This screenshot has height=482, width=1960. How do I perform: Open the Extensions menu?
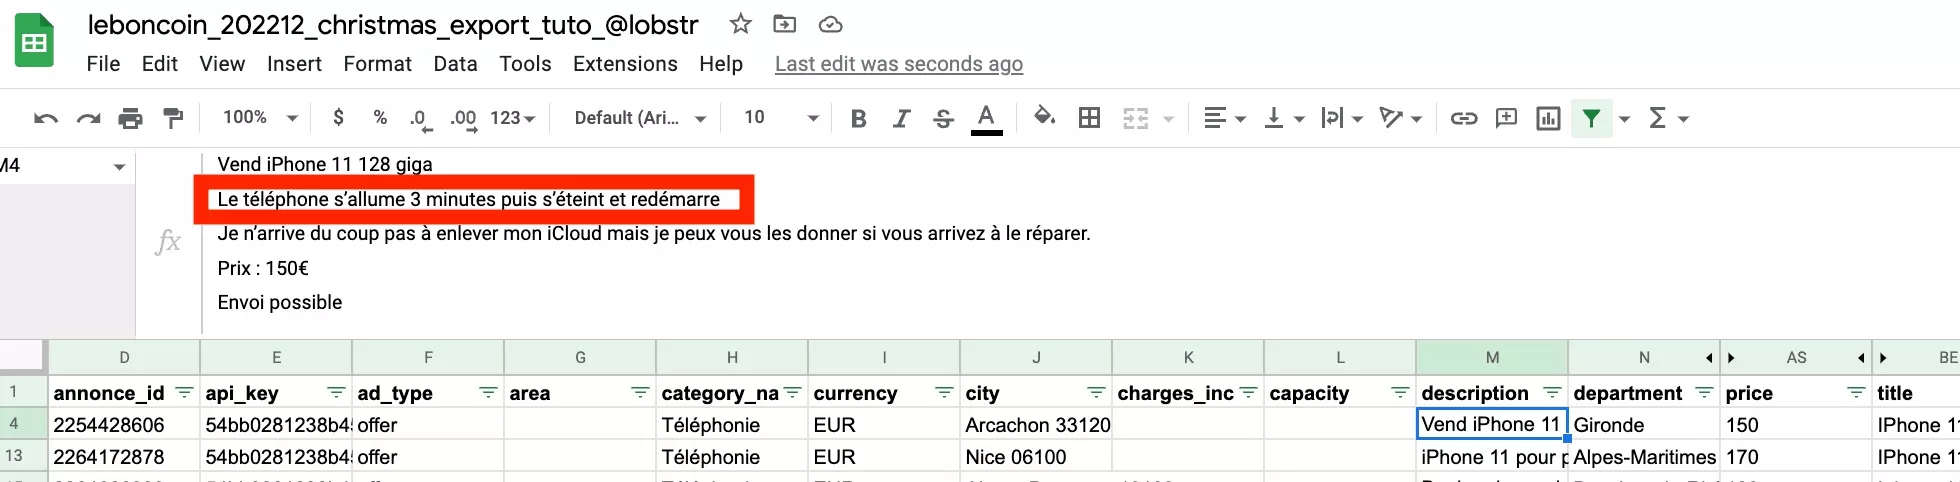(x=625, y=64)
